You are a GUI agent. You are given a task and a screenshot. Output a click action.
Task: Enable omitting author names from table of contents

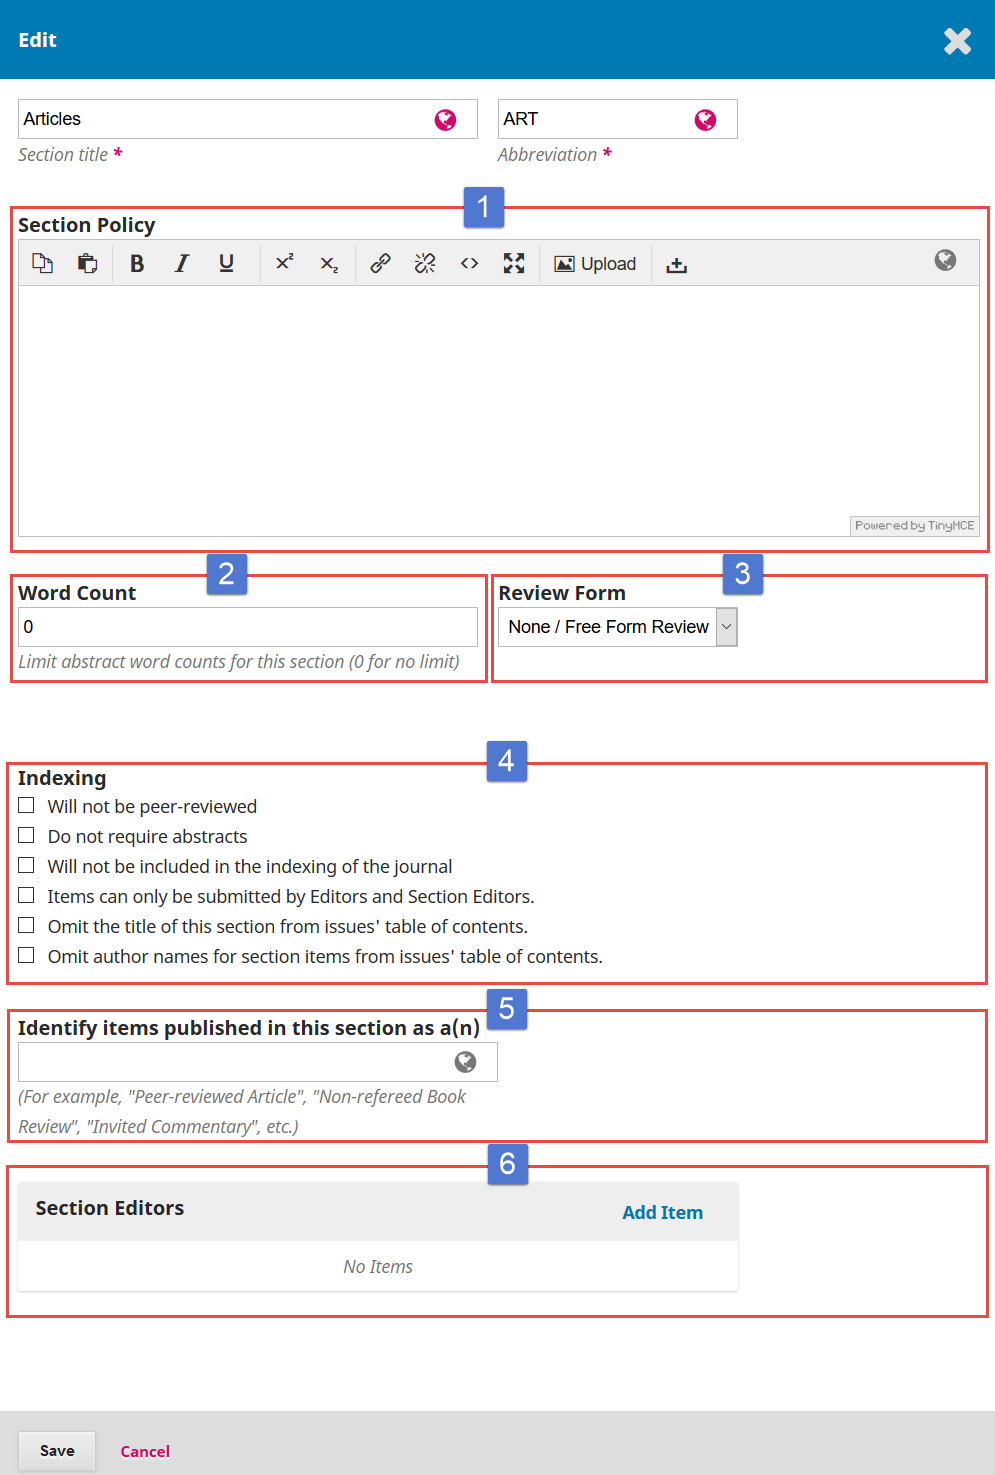tap(26, 954)
